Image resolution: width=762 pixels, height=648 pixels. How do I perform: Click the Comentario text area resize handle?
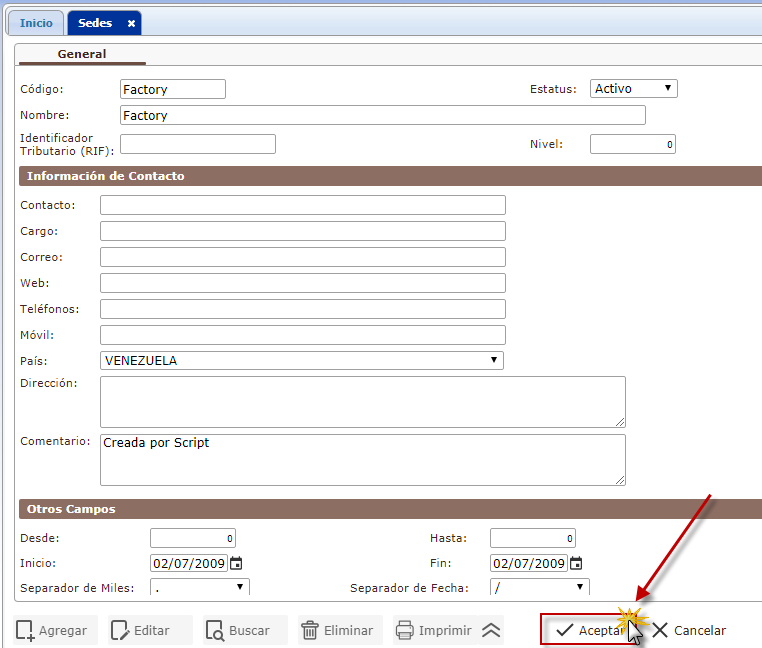click(620, 480)
